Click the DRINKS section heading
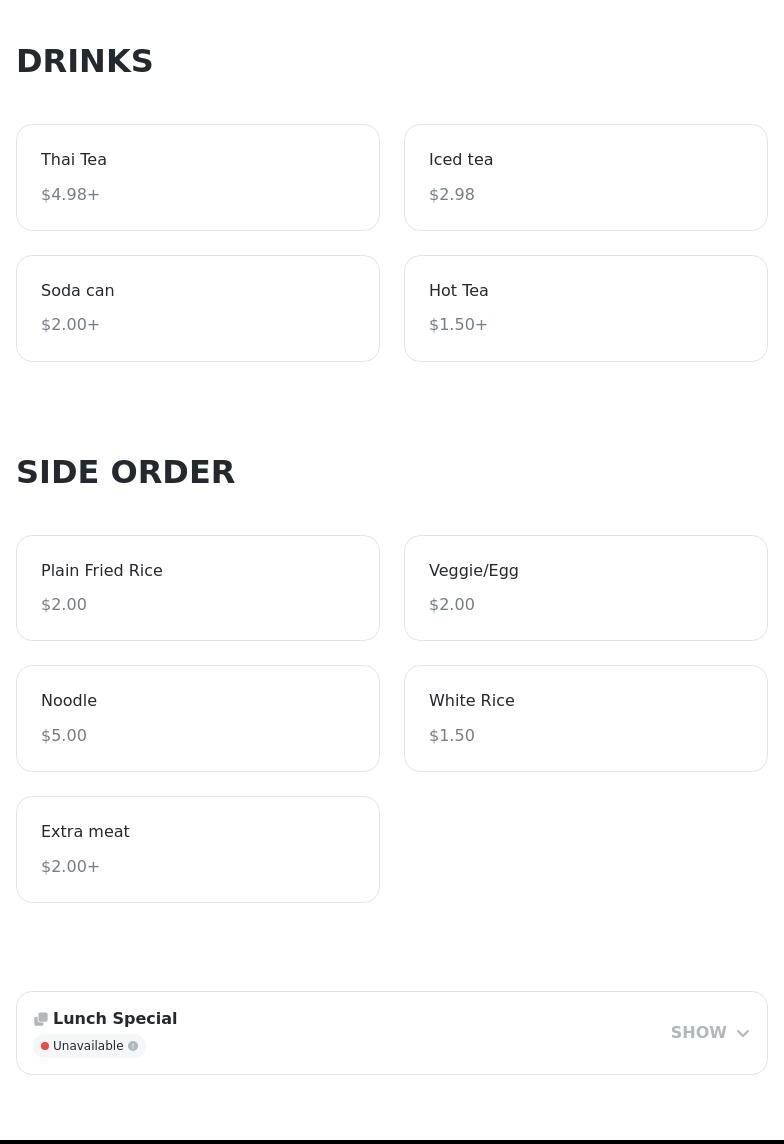 (x=85, y=61)
